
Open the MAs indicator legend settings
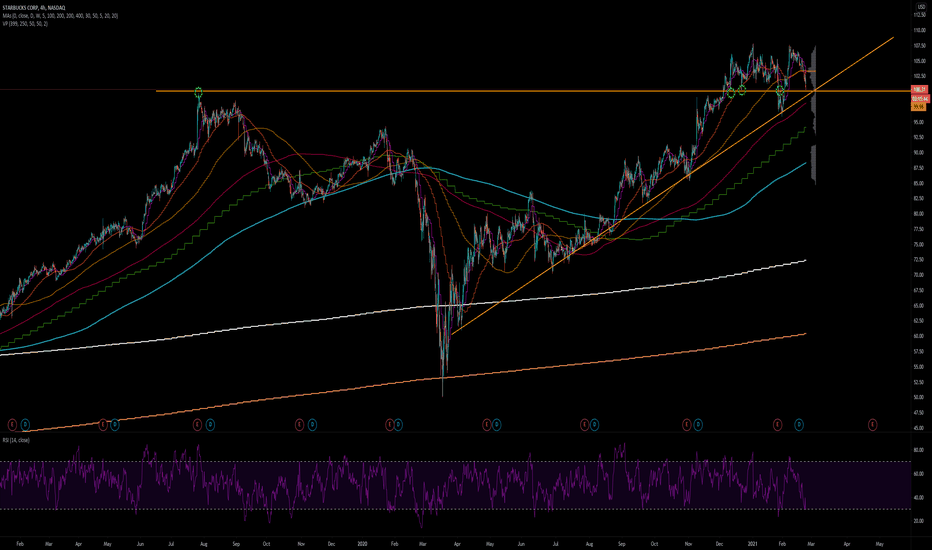pos(60,15)
